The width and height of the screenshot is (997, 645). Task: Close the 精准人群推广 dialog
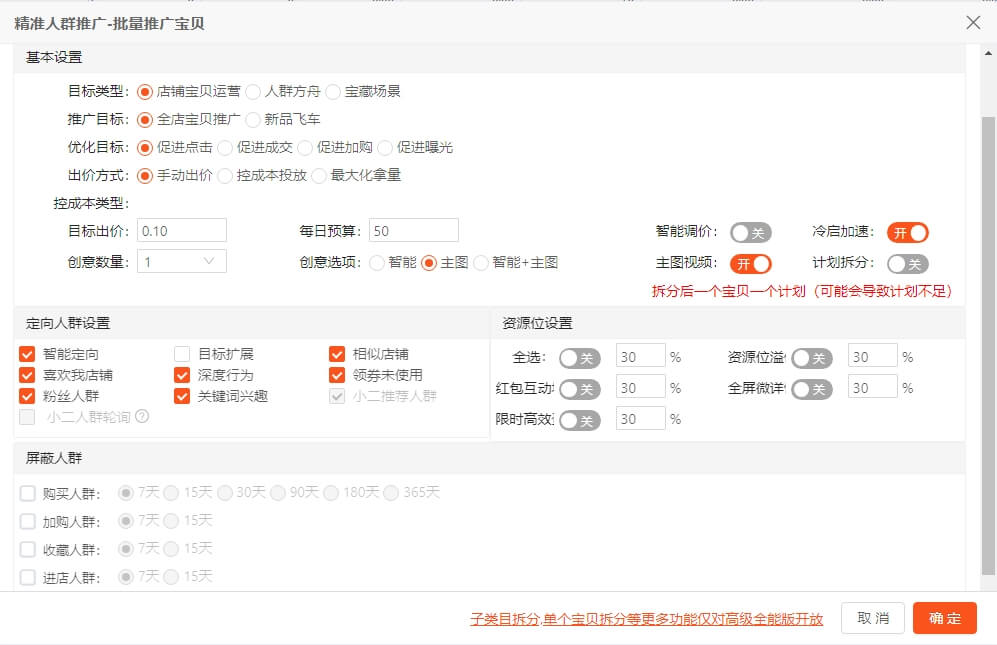973,23
